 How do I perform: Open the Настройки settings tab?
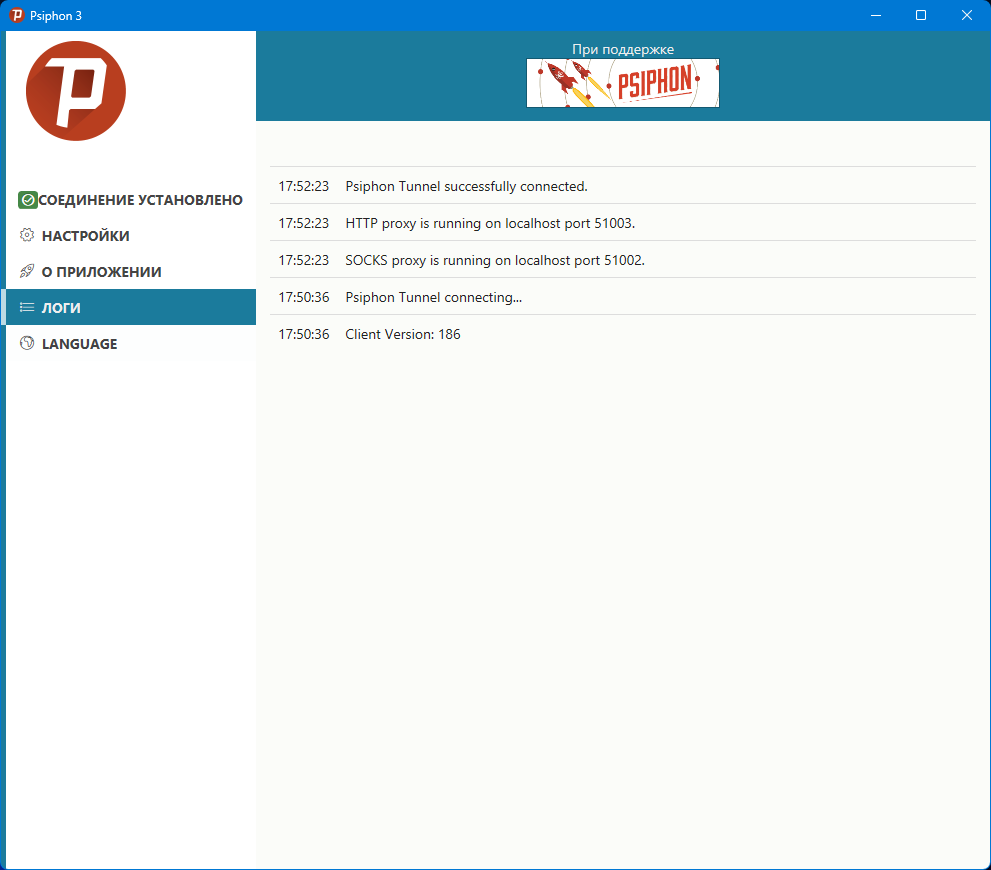tap(131, 236)
